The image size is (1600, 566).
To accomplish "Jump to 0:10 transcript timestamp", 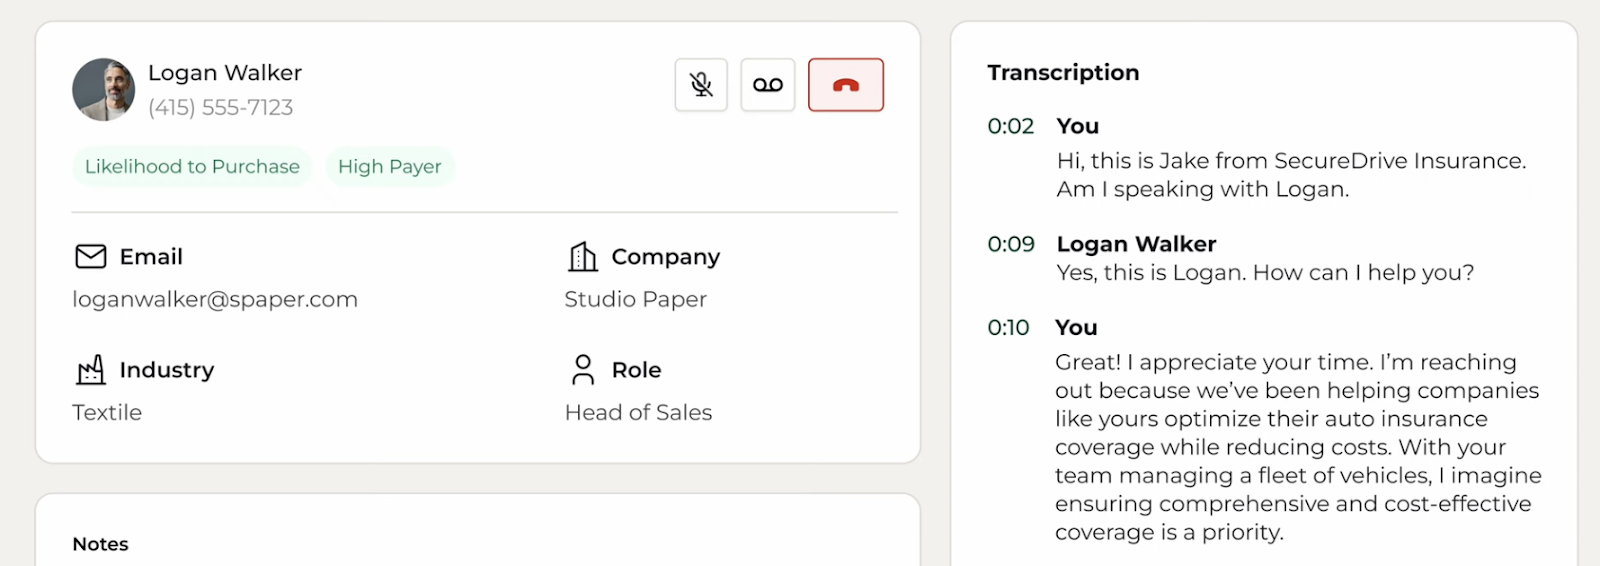I will pyautogui.click(x=1008, y=327).
